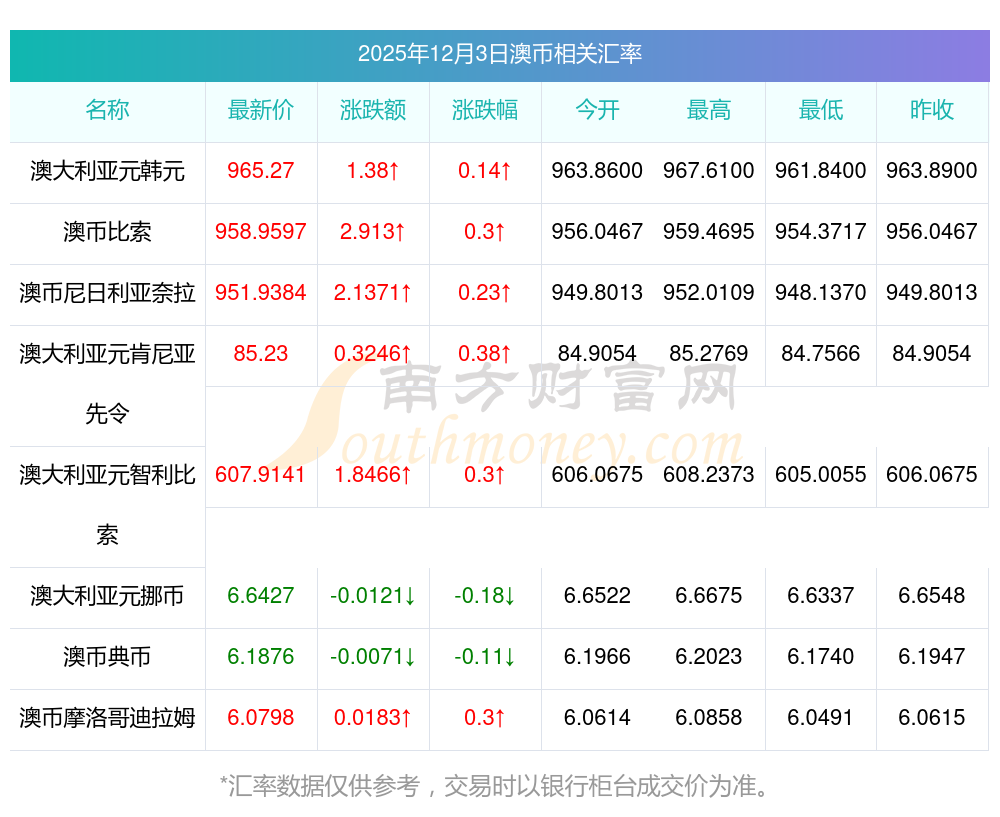Click previous close 6.6548

coord(932,596)
